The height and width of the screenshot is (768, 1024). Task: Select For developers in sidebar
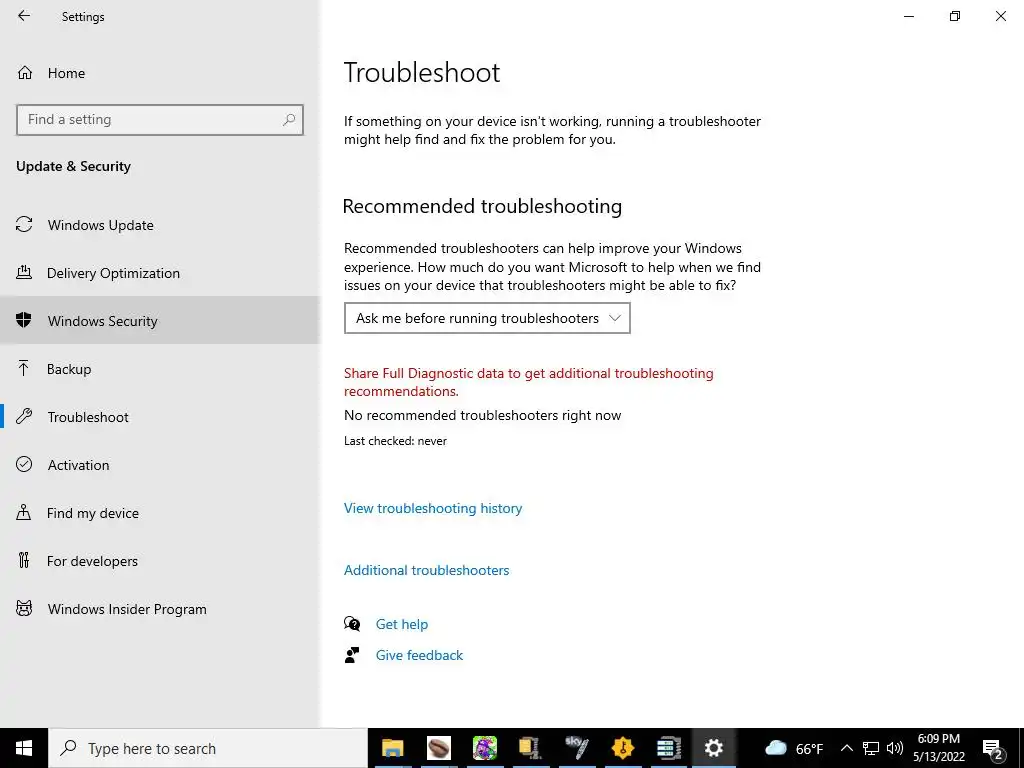pos(92,561)
